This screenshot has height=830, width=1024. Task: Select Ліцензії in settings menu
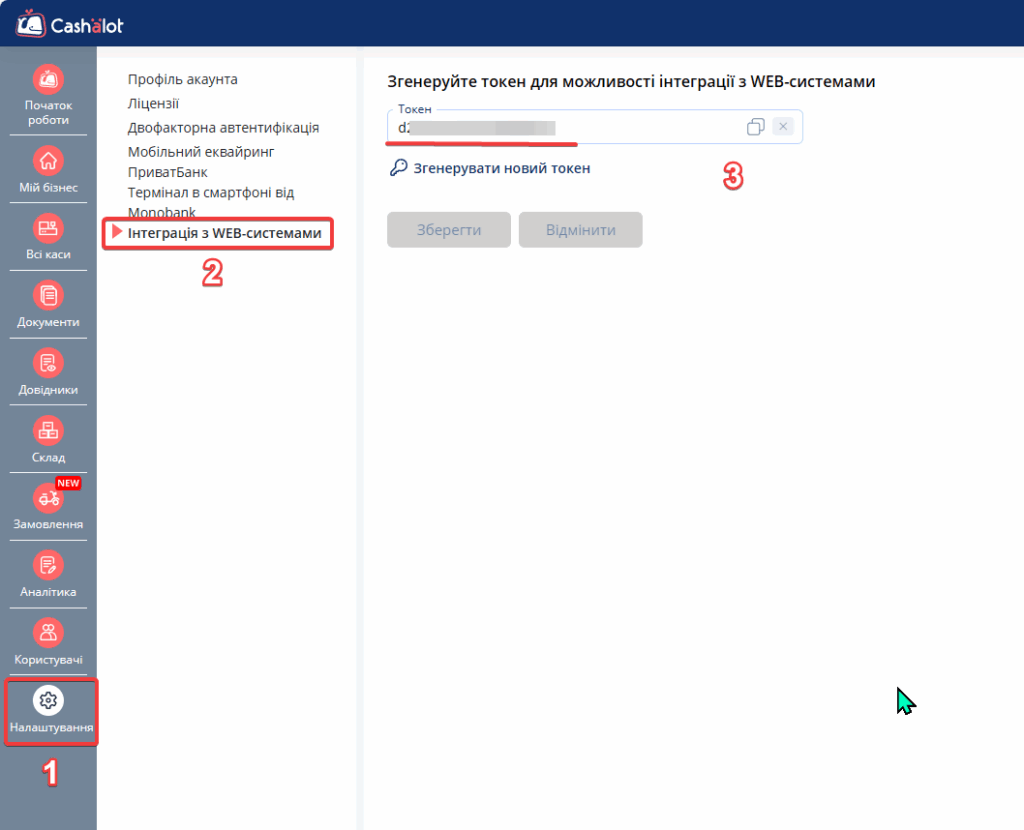(153, 103)
